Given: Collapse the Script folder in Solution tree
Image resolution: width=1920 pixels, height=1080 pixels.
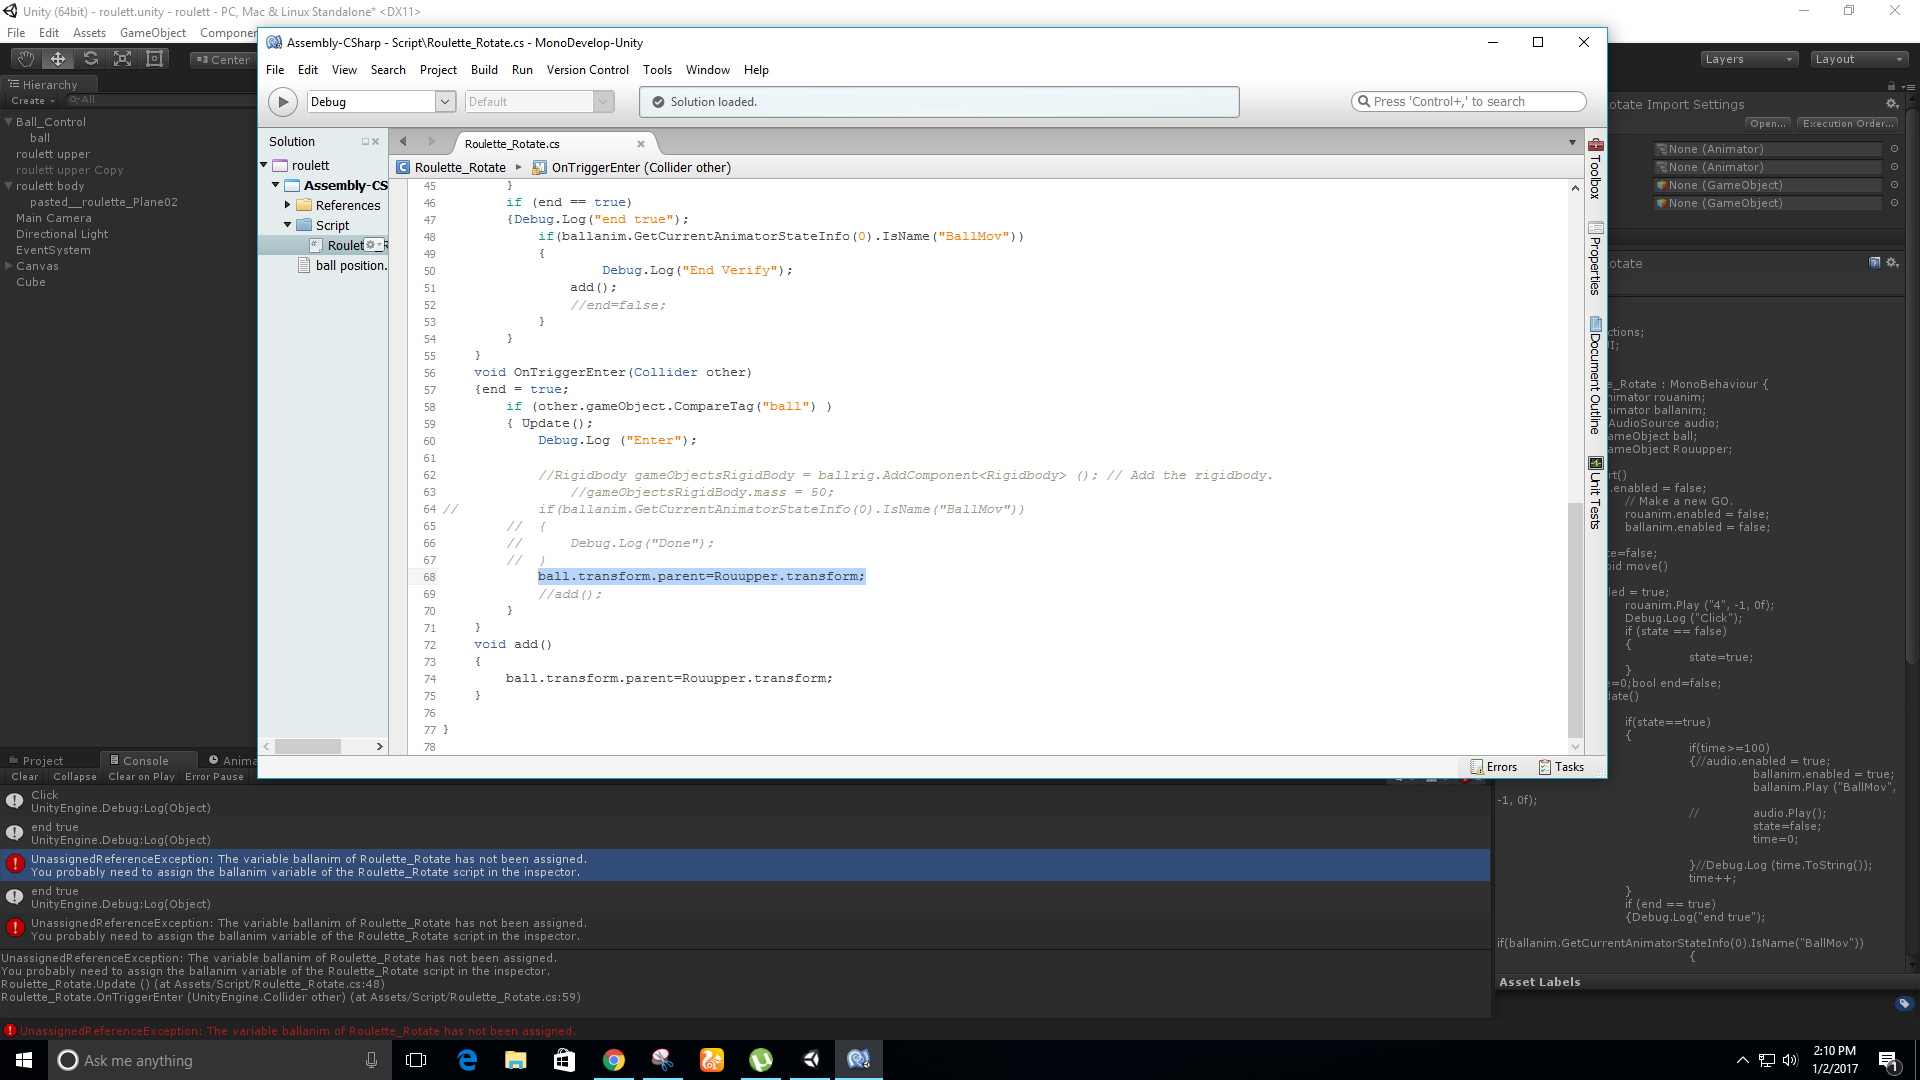Looking at the screenshot, I should (x=288, y=225).
